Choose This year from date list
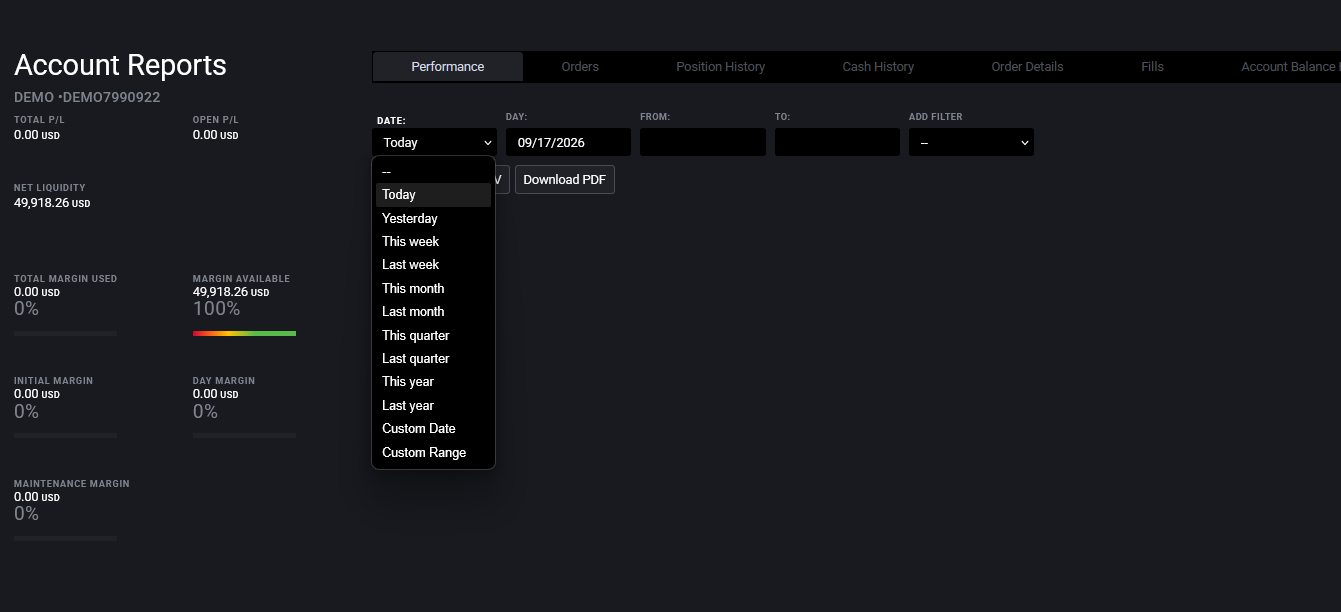This screenshot has height=612, width=1341. 433,381
